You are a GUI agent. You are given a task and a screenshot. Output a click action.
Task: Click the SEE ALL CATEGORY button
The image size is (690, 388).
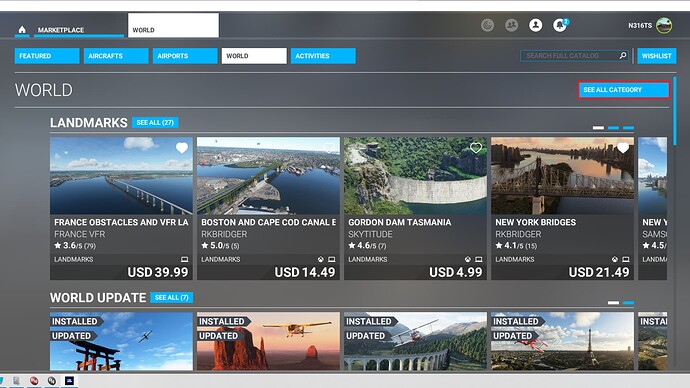pyautogui.click(x=624, y=90)
